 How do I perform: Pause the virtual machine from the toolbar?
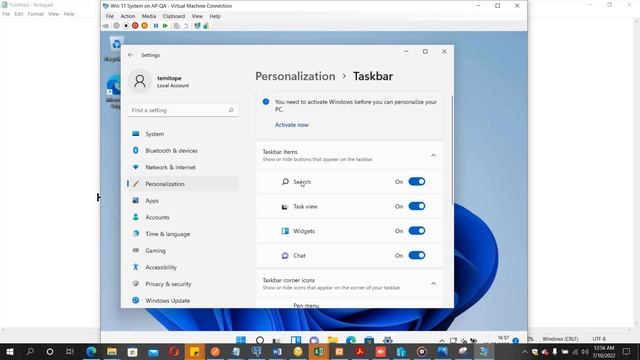coord(156,26)
